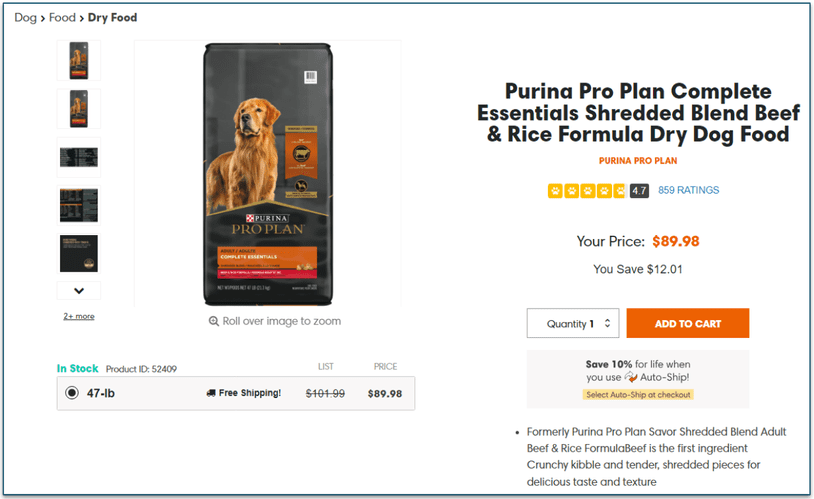Click the first paw rating icon
The height and width of the screenshot is (499, 814).
point(555,190)
